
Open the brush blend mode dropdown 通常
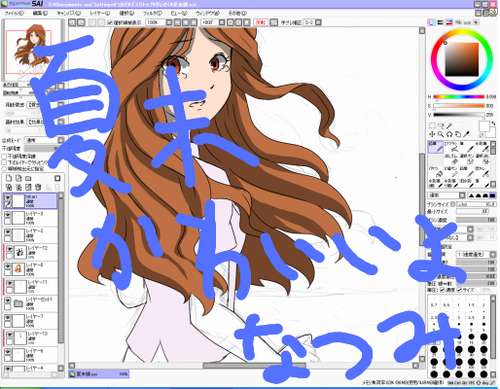(446, 195)
